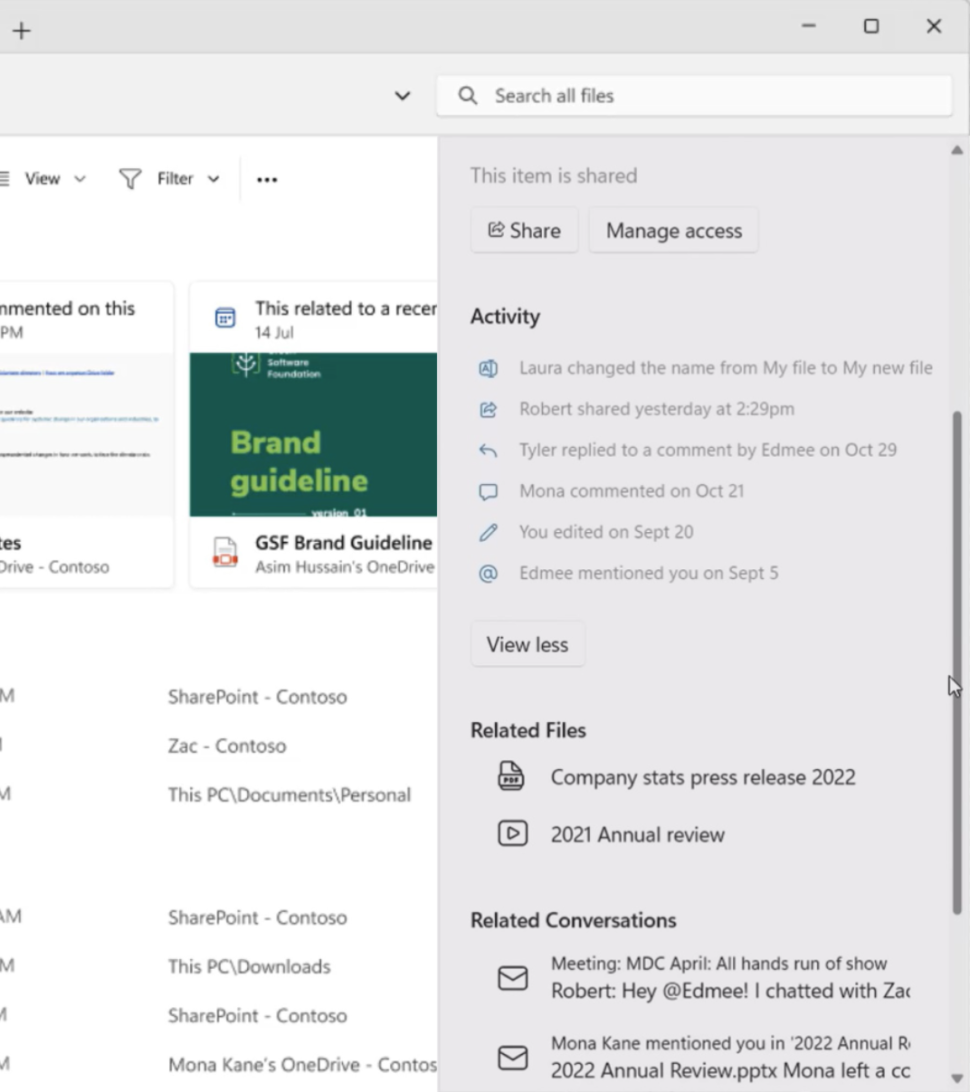
Task: Open the See more ellipsis menu in the toolbar
Action: pos(266,178)
